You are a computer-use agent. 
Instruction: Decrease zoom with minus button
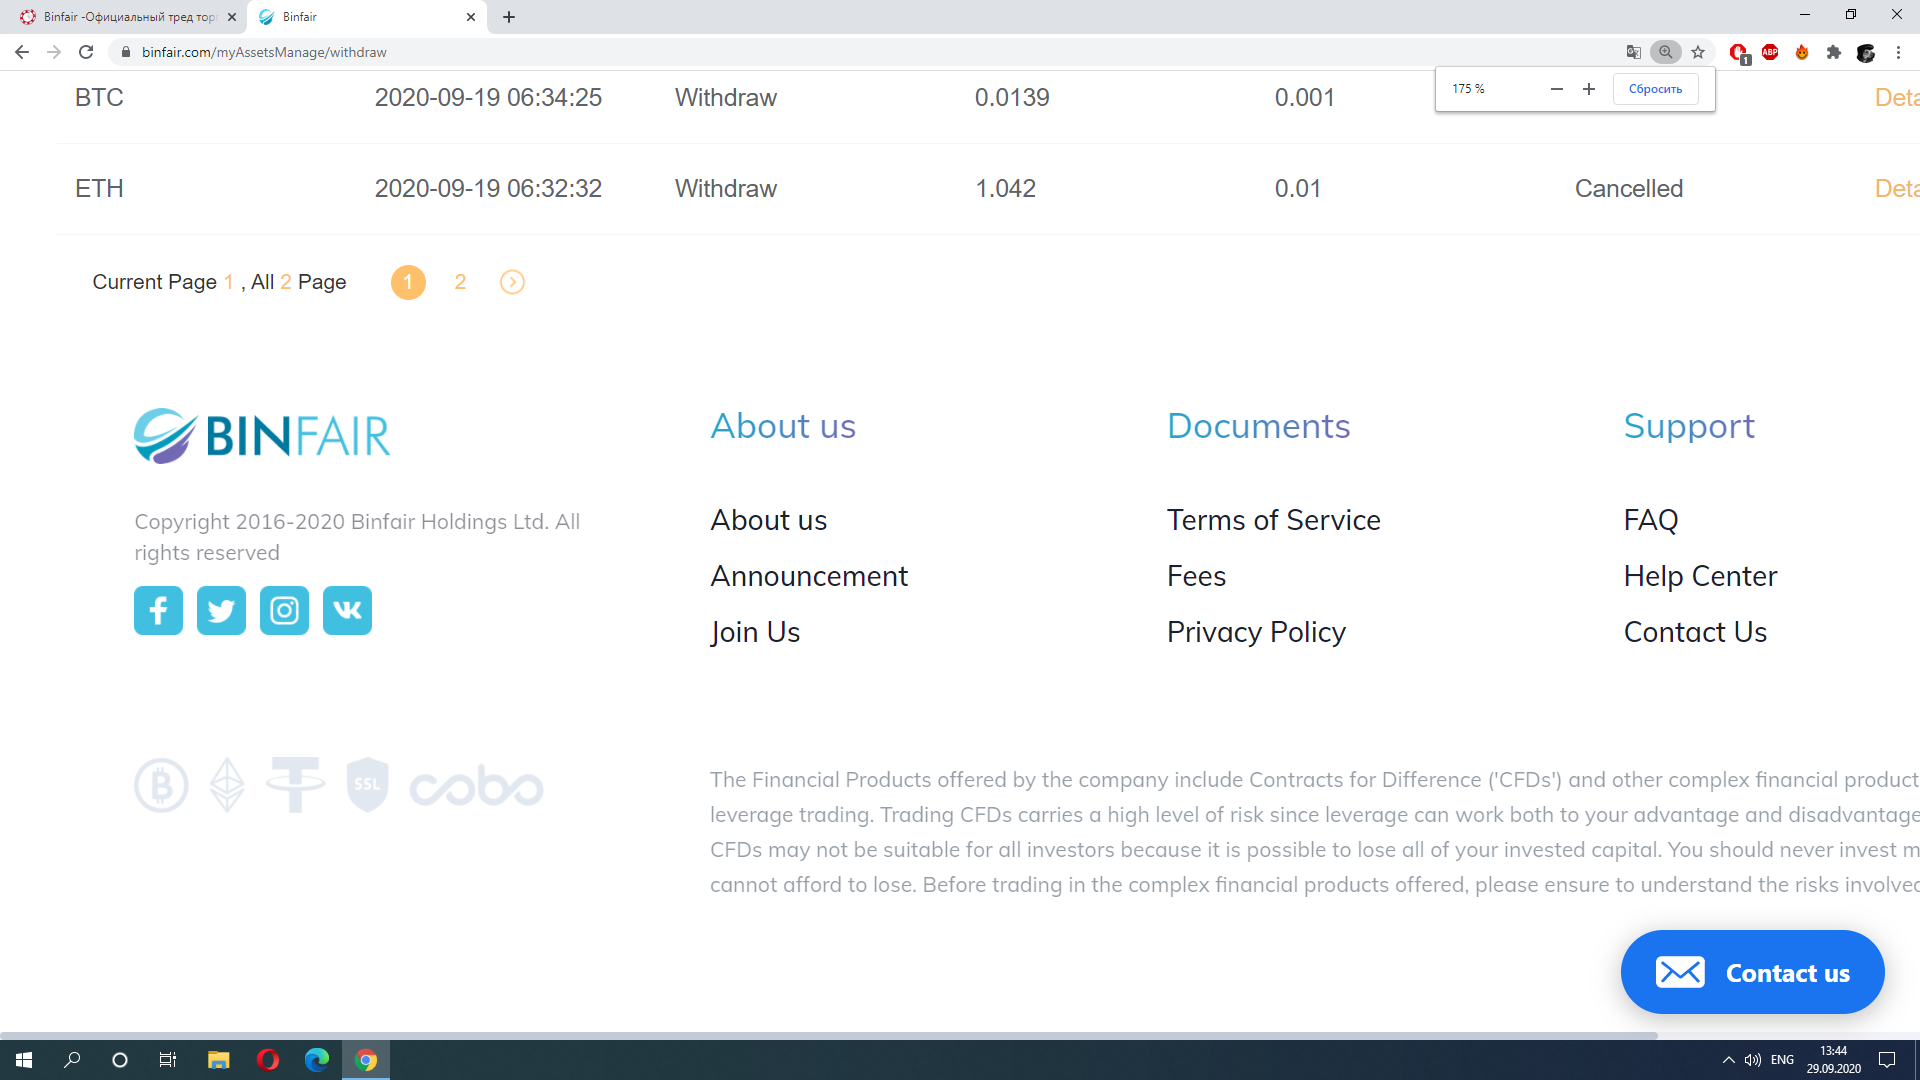(1556, 89)
